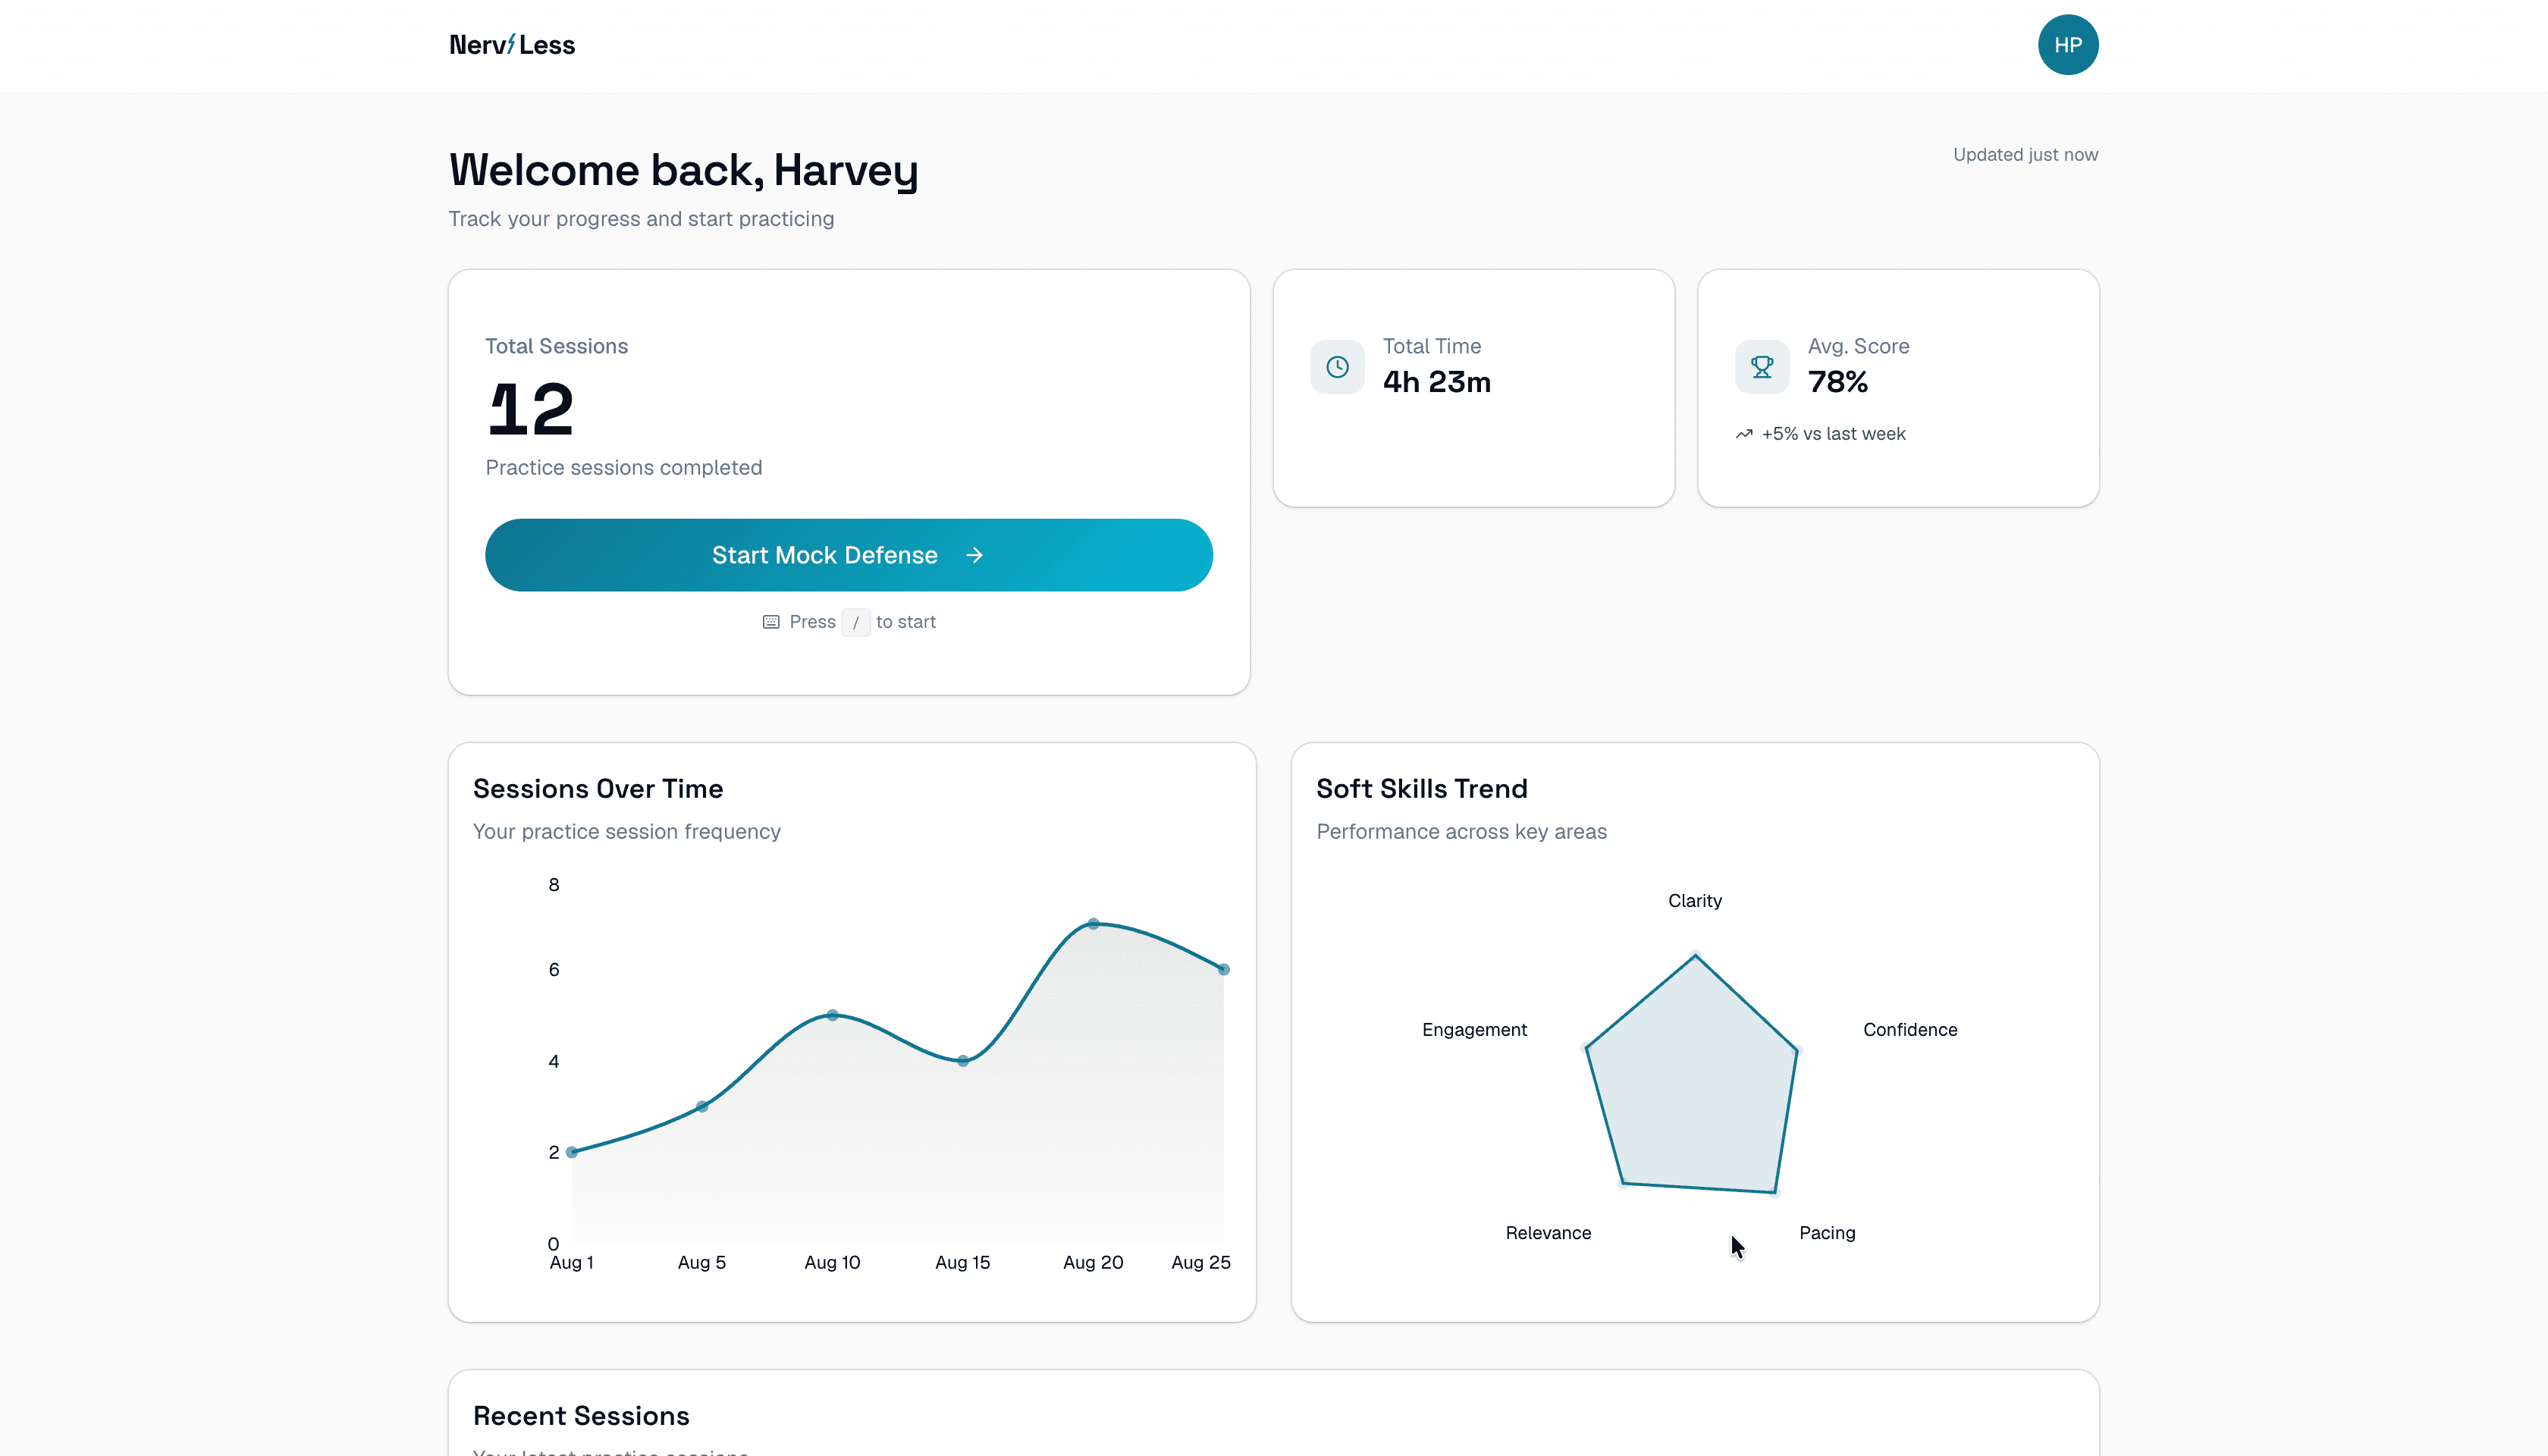Click the Aug 15 data point on chart

pyautogui.click(x=963, y=1061)
